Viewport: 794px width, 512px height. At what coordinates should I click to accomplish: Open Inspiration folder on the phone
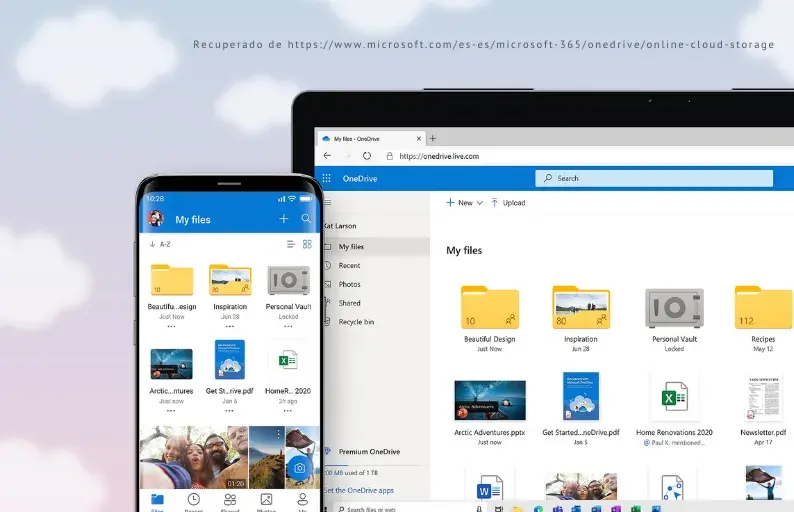pyautogui.click(x=230, y=280)
